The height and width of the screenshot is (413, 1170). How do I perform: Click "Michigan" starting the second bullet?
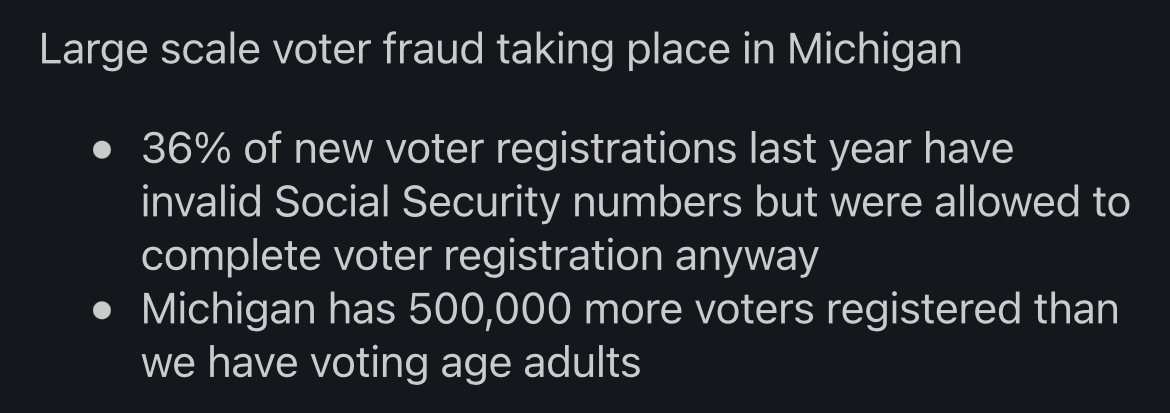coord(228,309)
